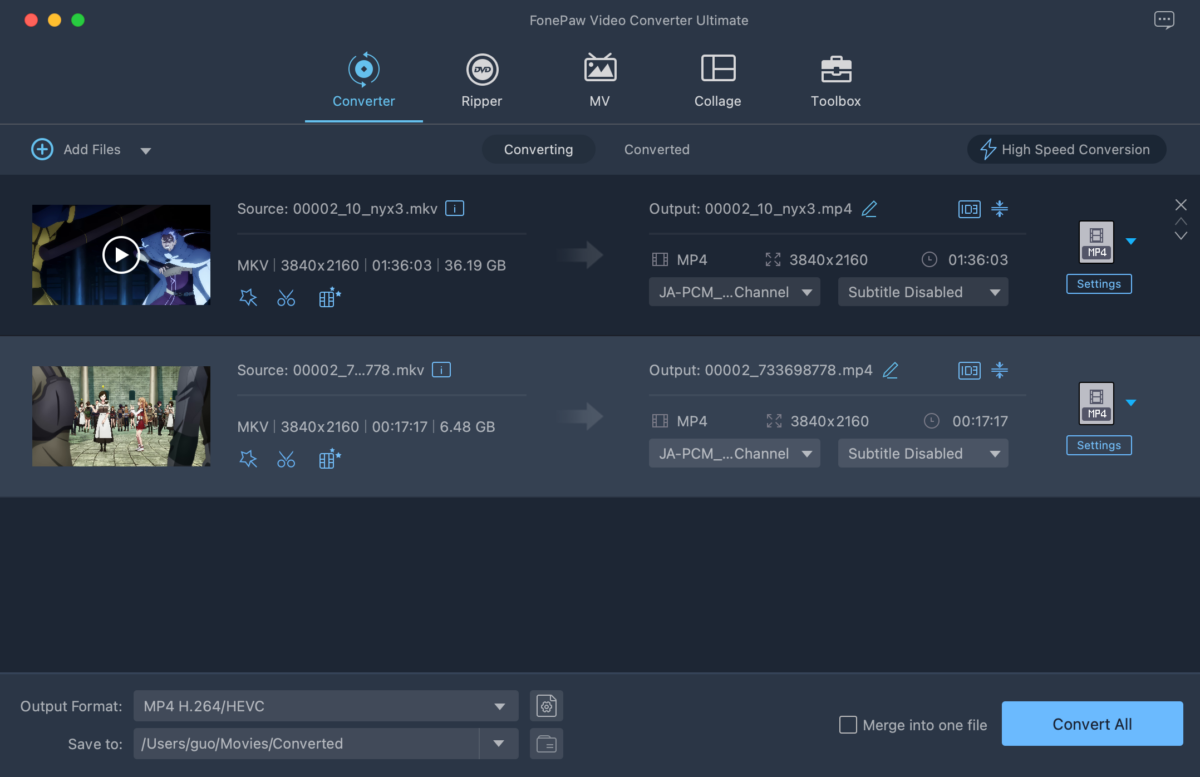Open enhance video for 00002_10_nyx3.mkv

coord(329,297)
